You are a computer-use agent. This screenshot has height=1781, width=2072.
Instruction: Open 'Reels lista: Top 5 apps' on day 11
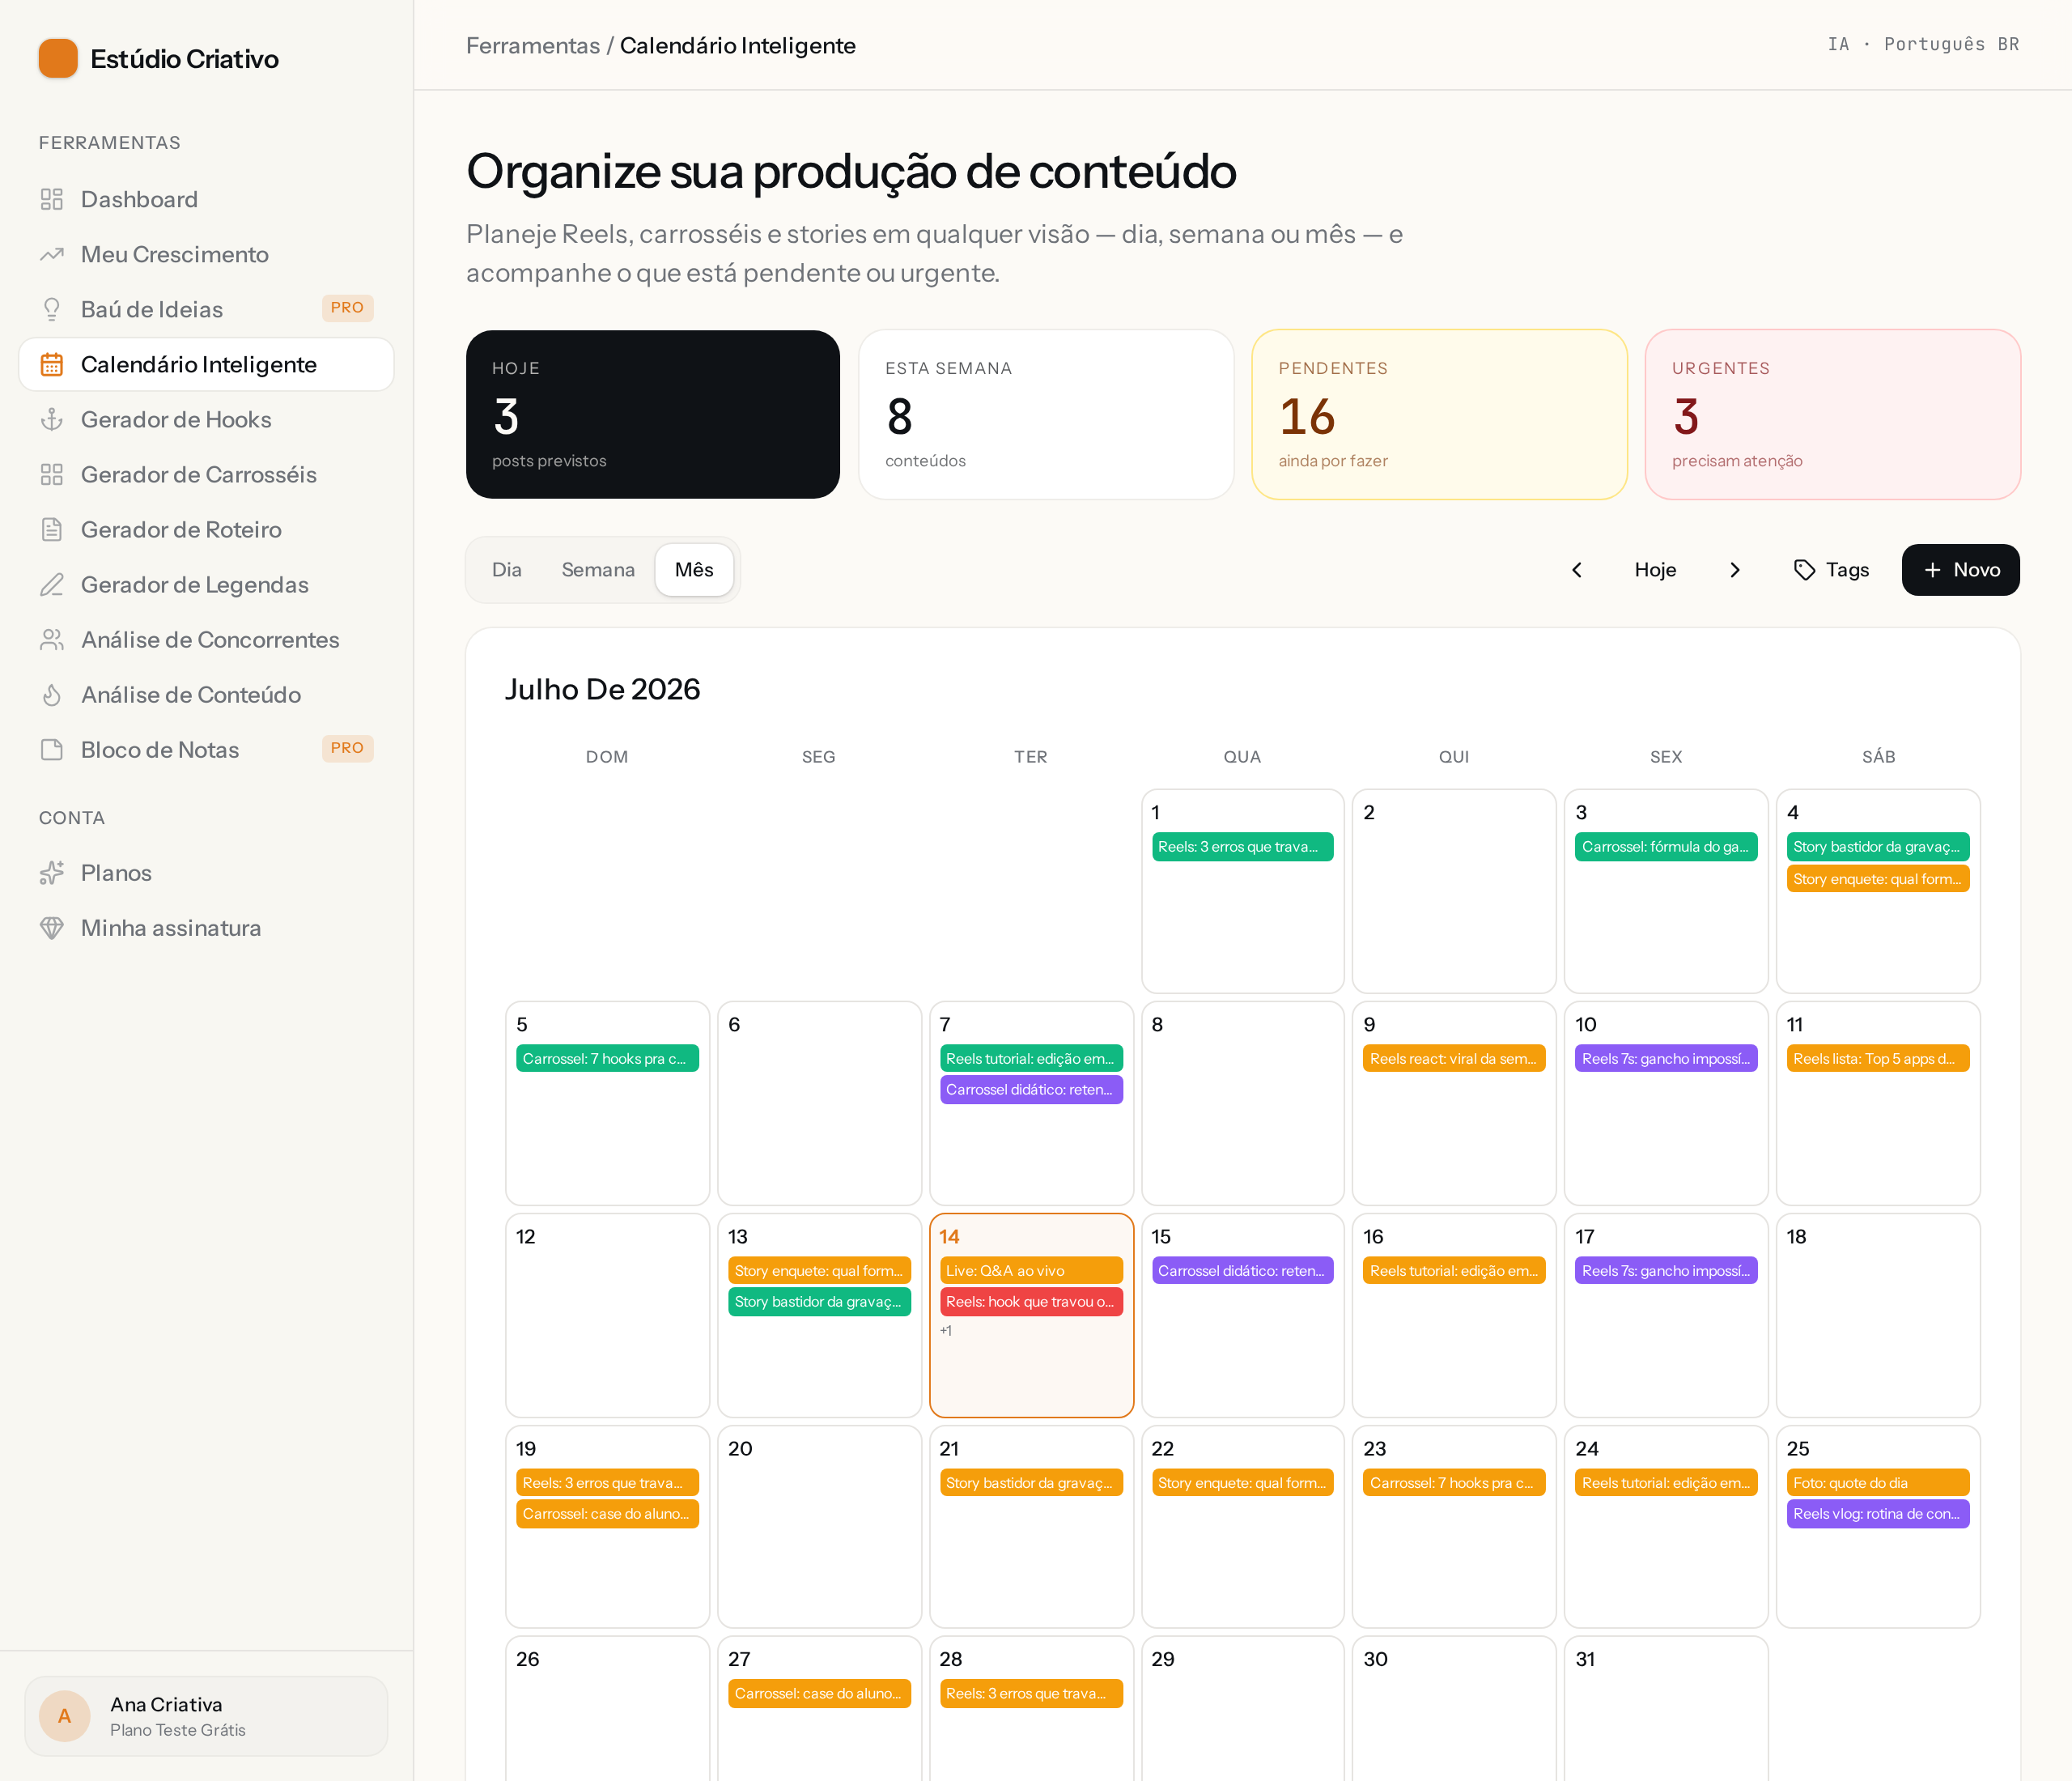(x=1878, y=1059)
